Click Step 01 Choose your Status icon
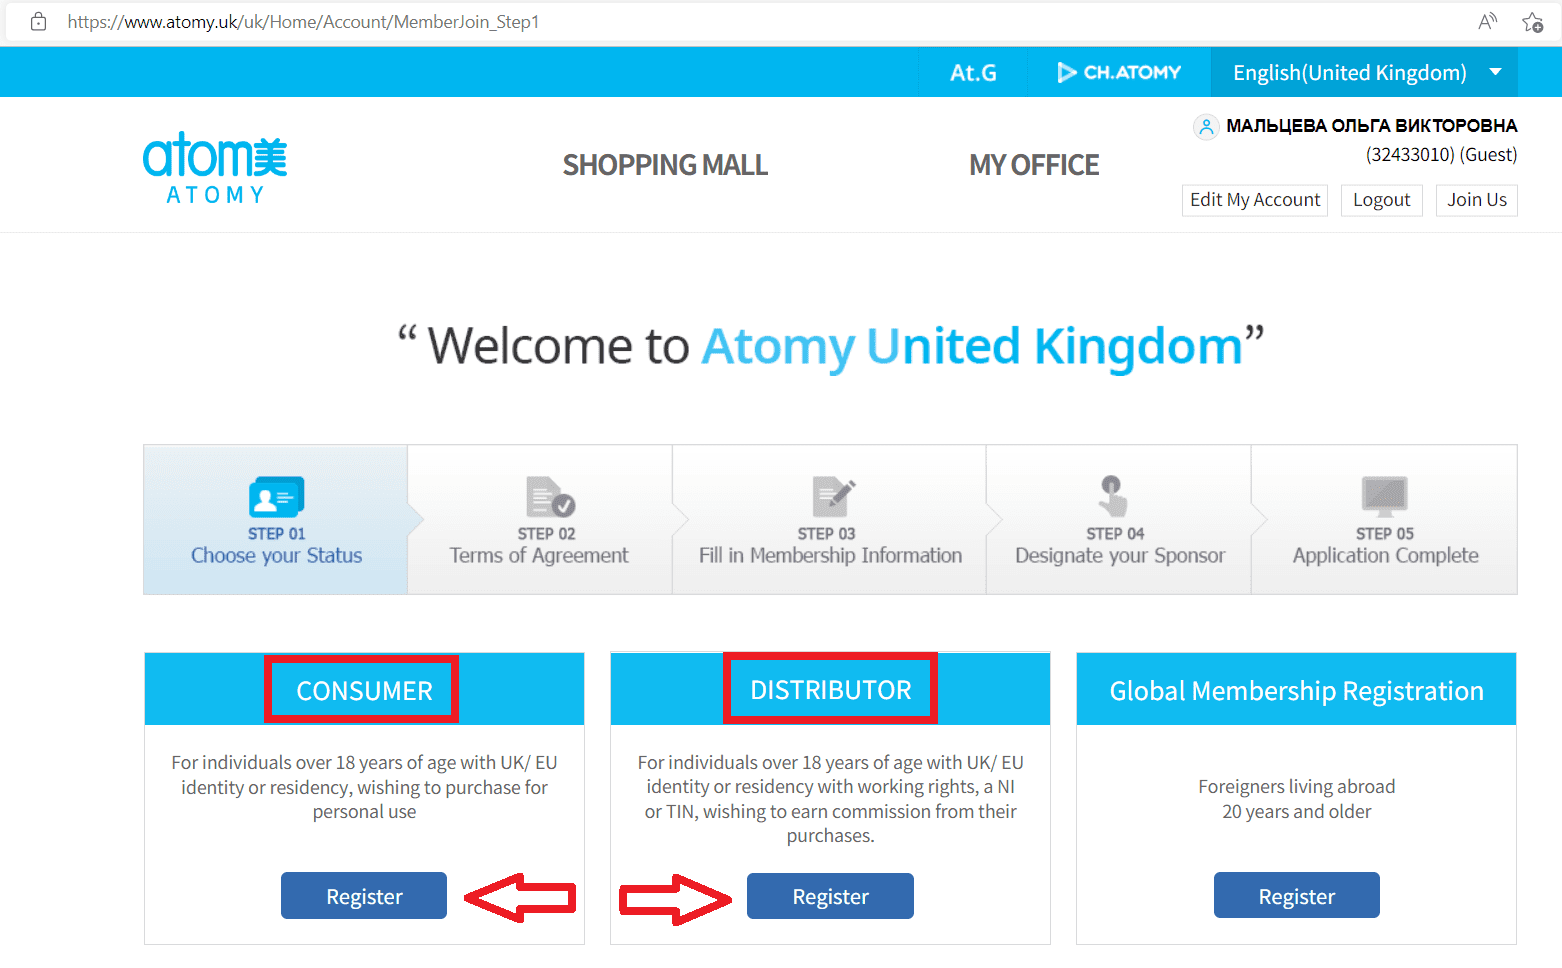Screen dimensions: 1562x968 [276, 496]
